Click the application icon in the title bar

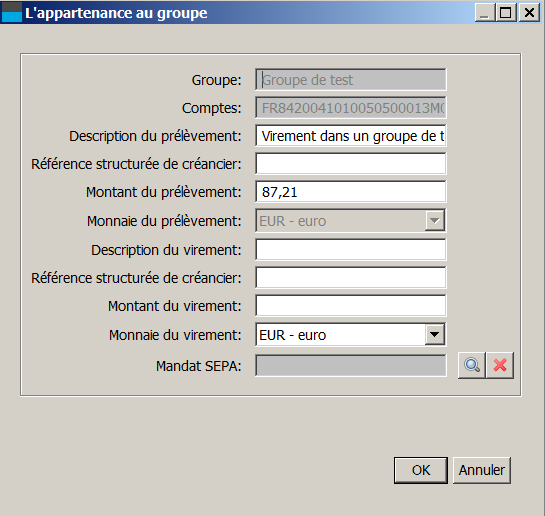coord(12,12)
